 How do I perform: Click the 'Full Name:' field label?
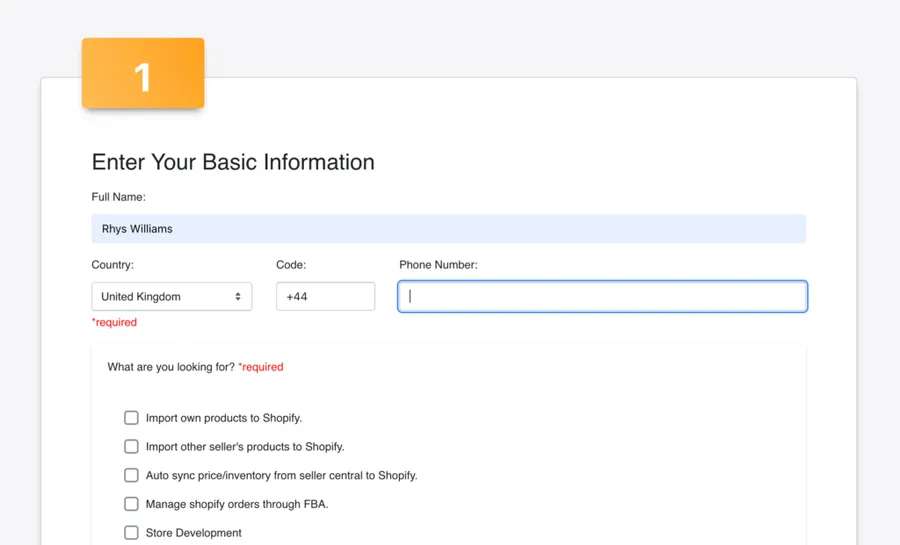118,197
